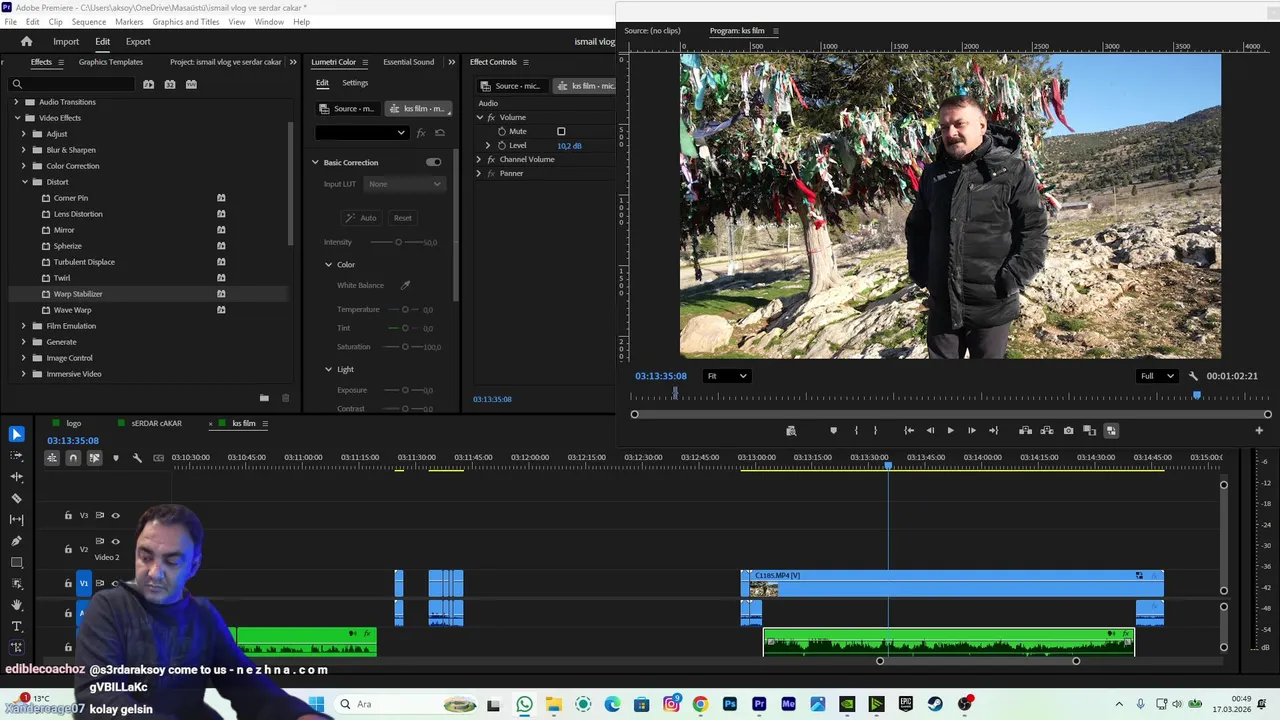This screenshot has width=1280, height=720.
Task: Toggle Basic Correction on/off switch
Action: point(433,162)
